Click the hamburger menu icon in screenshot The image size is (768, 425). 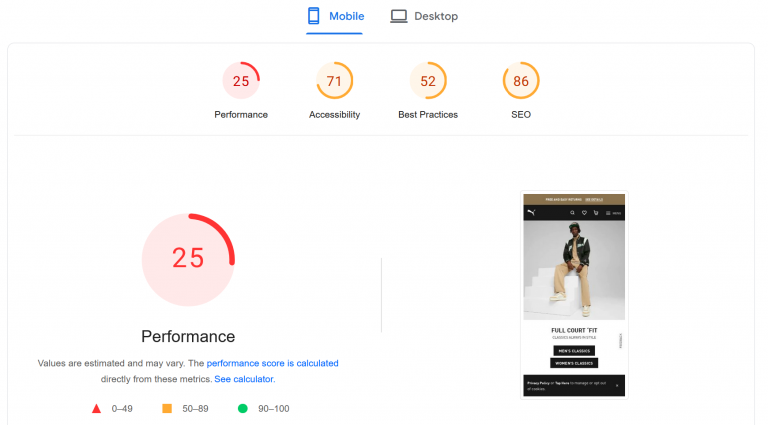point(608,213)
